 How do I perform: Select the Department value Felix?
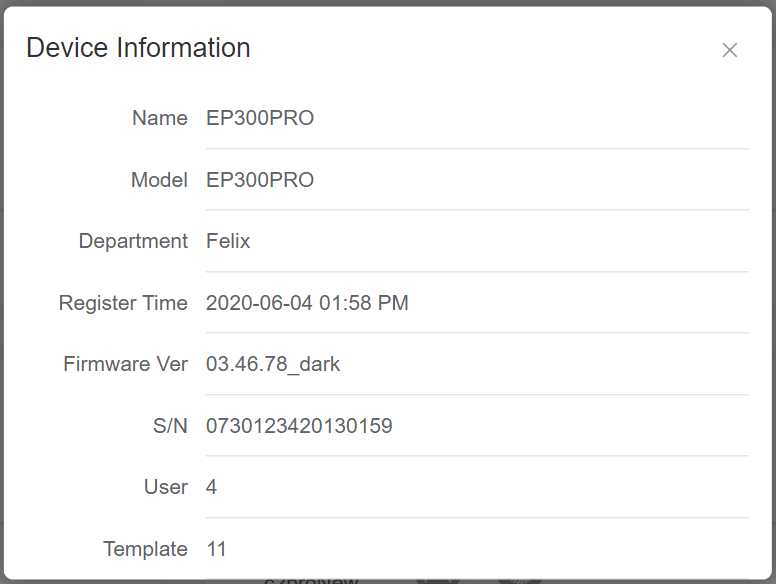228,241
